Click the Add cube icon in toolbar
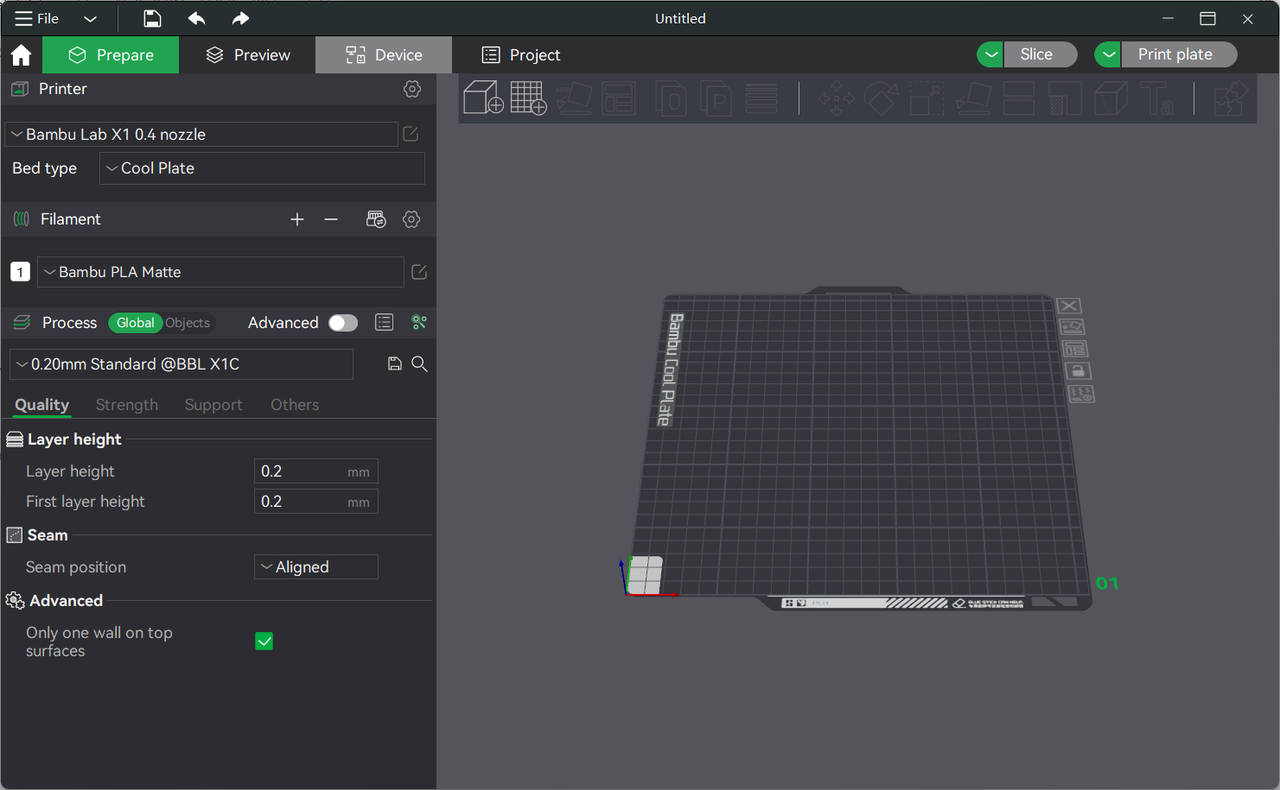The image size is (1280, 790). 484,97
